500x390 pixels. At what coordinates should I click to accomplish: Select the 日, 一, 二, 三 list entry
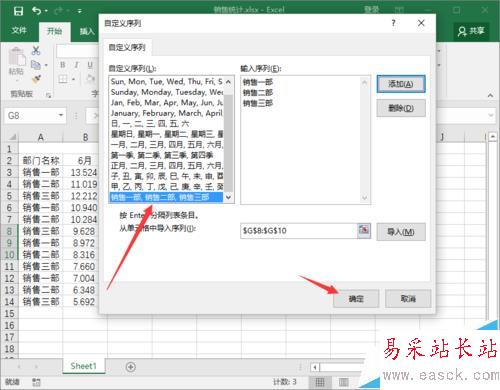(166, 124)
